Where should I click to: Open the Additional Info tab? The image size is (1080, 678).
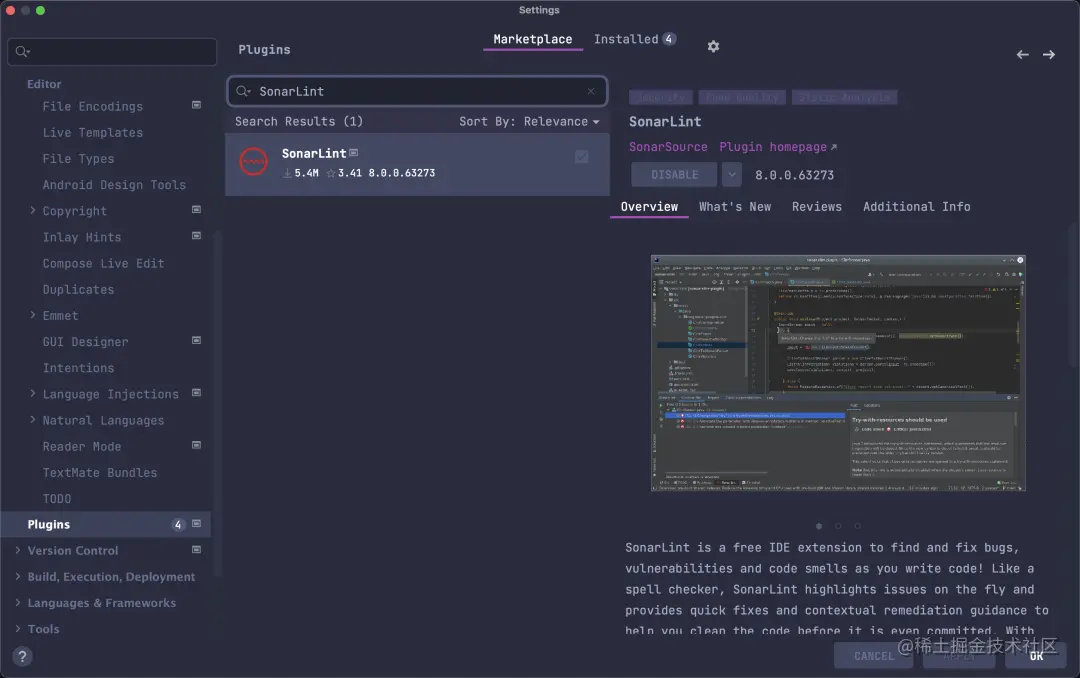tap(917, 207)
